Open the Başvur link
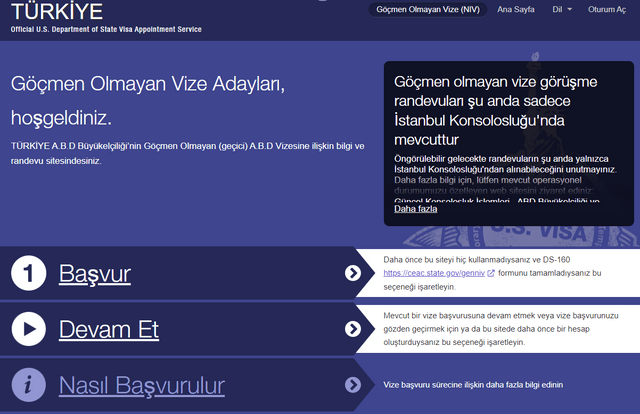The width and height of the screenshot is (640, 414). pyautogui.click(x=95, y=274)
